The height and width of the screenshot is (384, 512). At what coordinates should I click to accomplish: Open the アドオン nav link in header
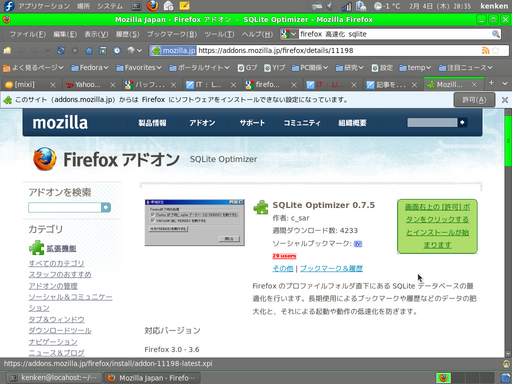click(x=202, y=123)
